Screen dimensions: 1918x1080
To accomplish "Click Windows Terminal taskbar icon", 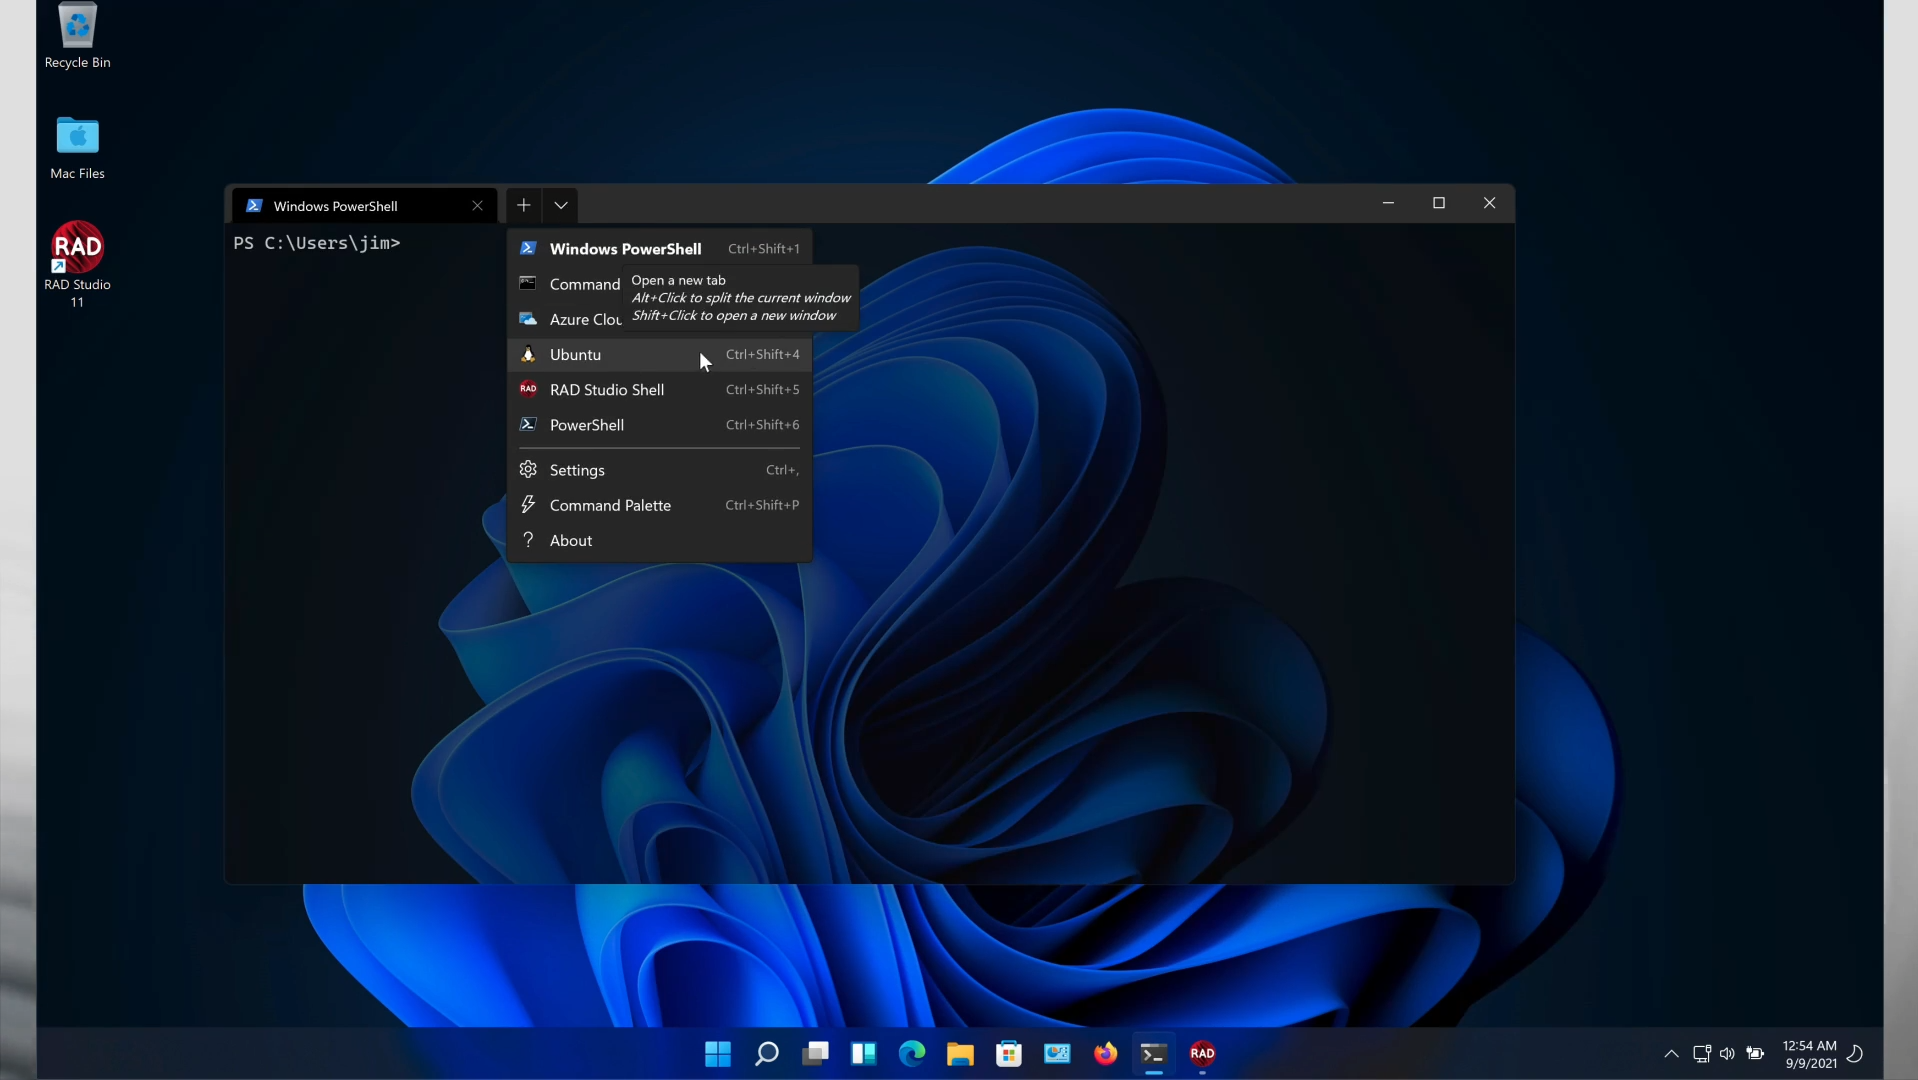I will coord(1154,1053).
